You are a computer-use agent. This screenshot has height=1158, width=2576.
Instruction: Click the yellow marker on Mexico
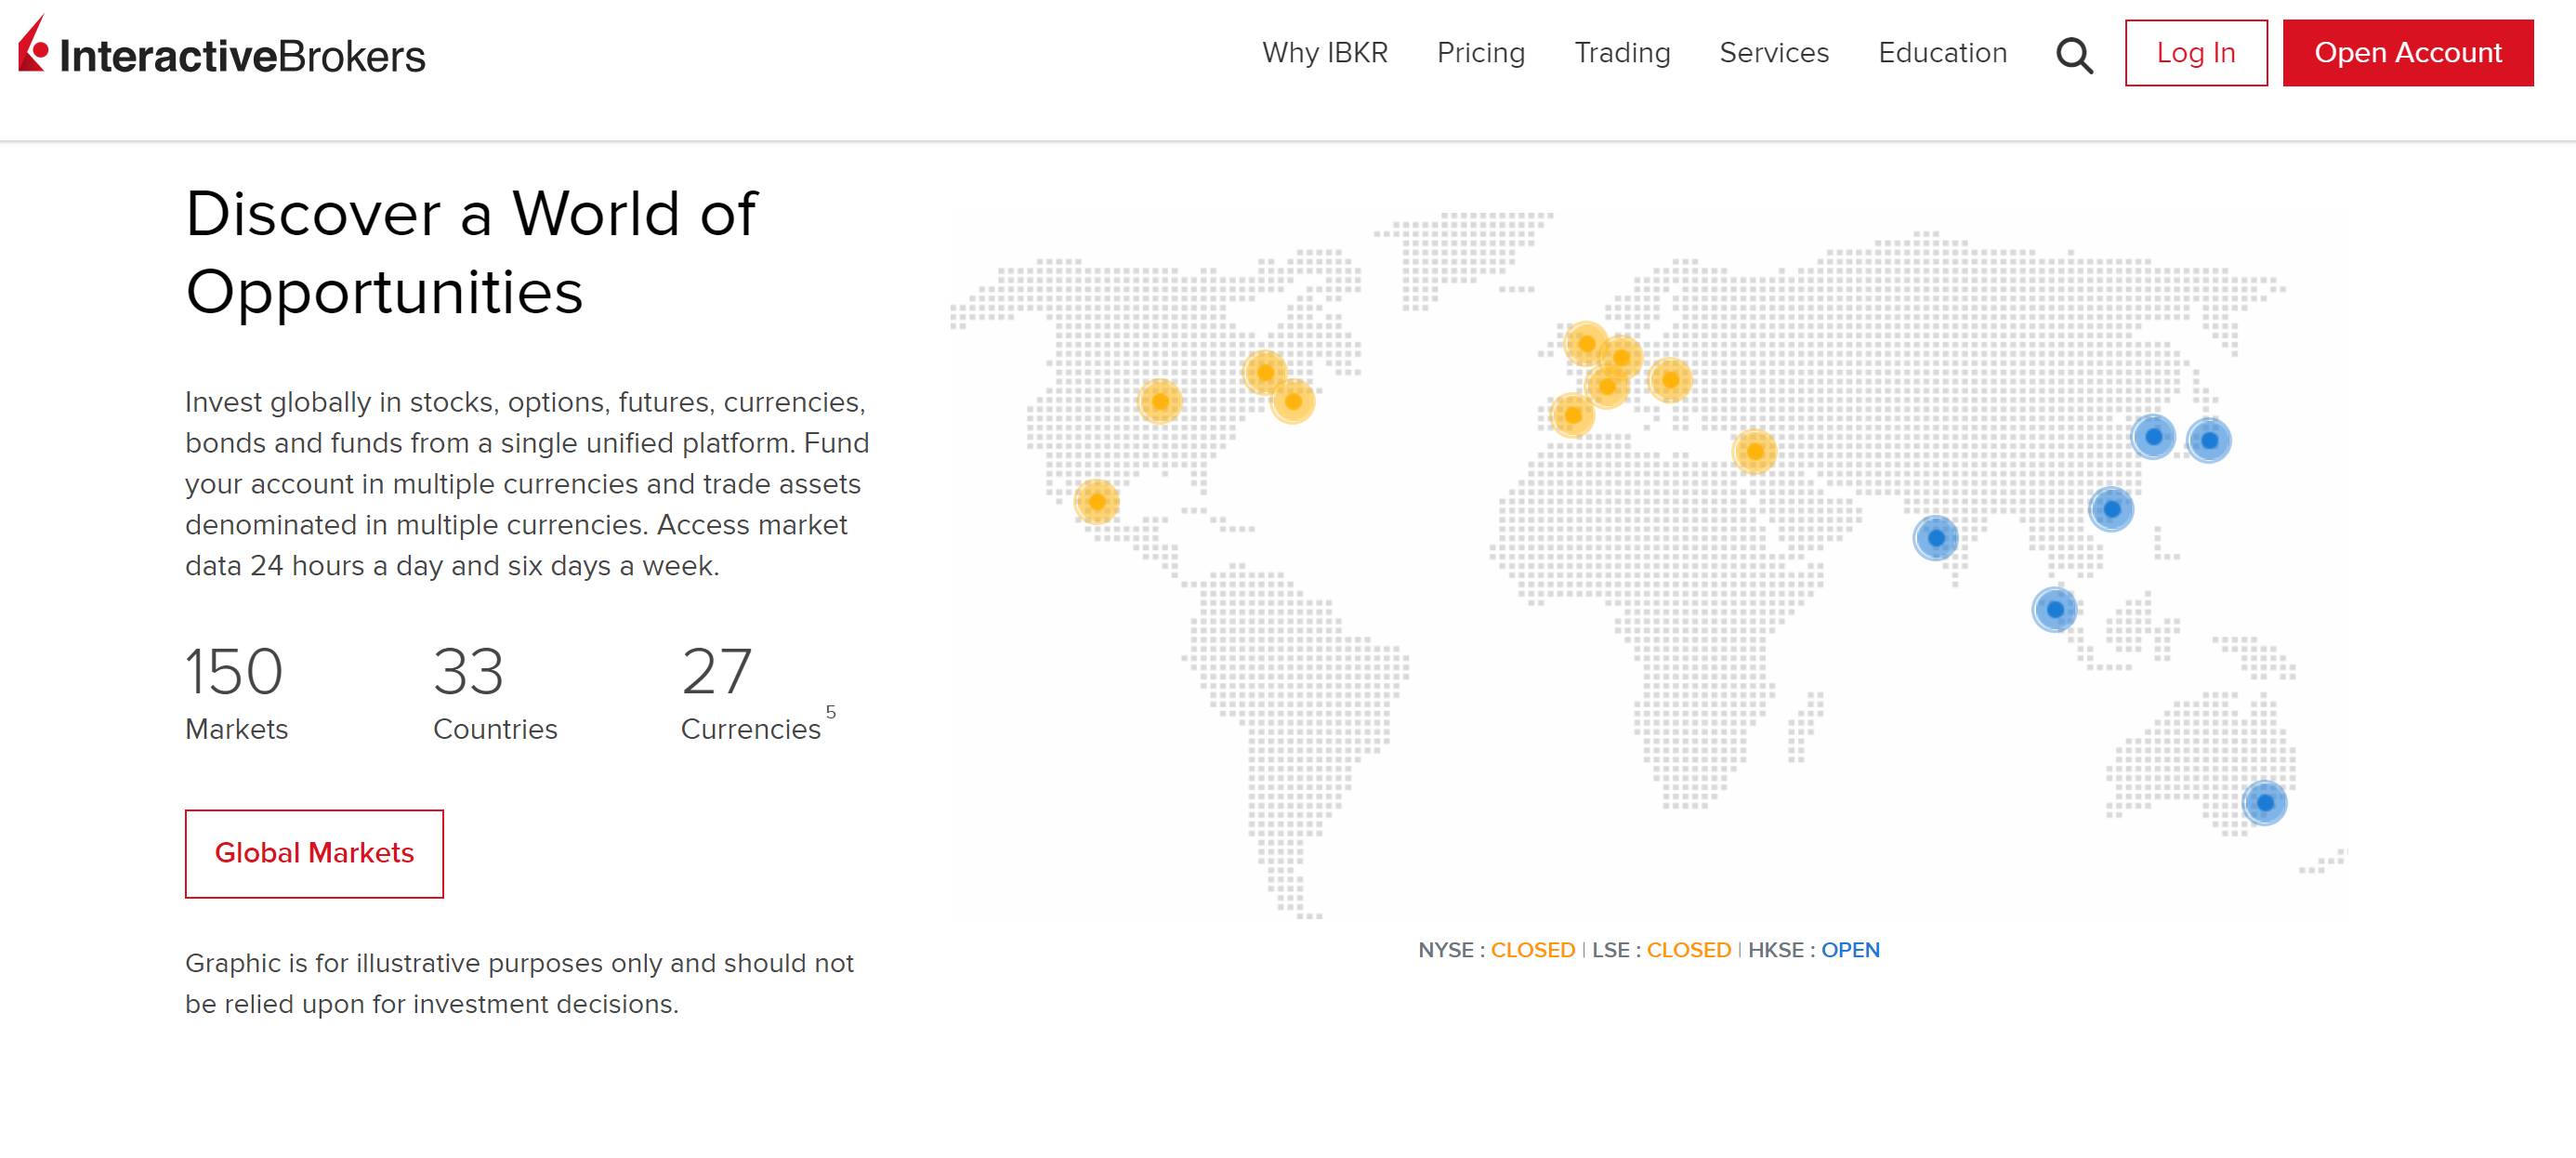pyautogui.click(x=1096, y=501)
